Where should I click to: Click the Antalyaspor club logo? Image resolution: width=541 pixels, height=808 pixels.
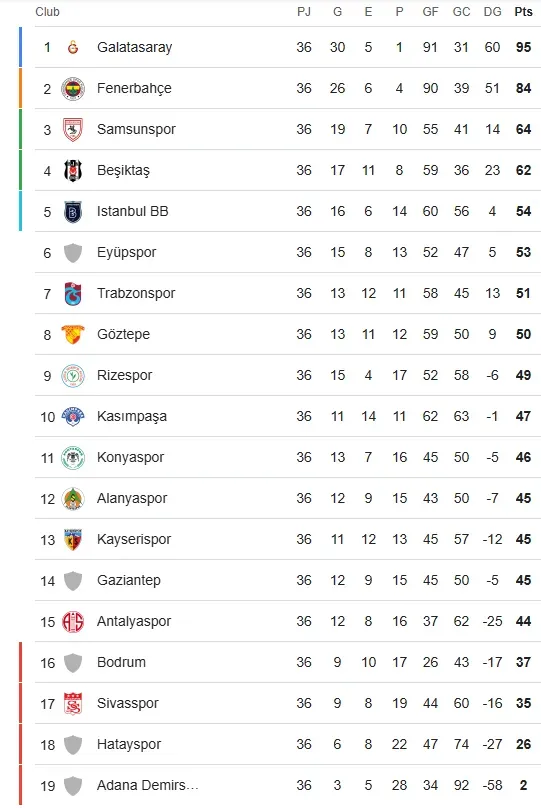click(73, 621)
